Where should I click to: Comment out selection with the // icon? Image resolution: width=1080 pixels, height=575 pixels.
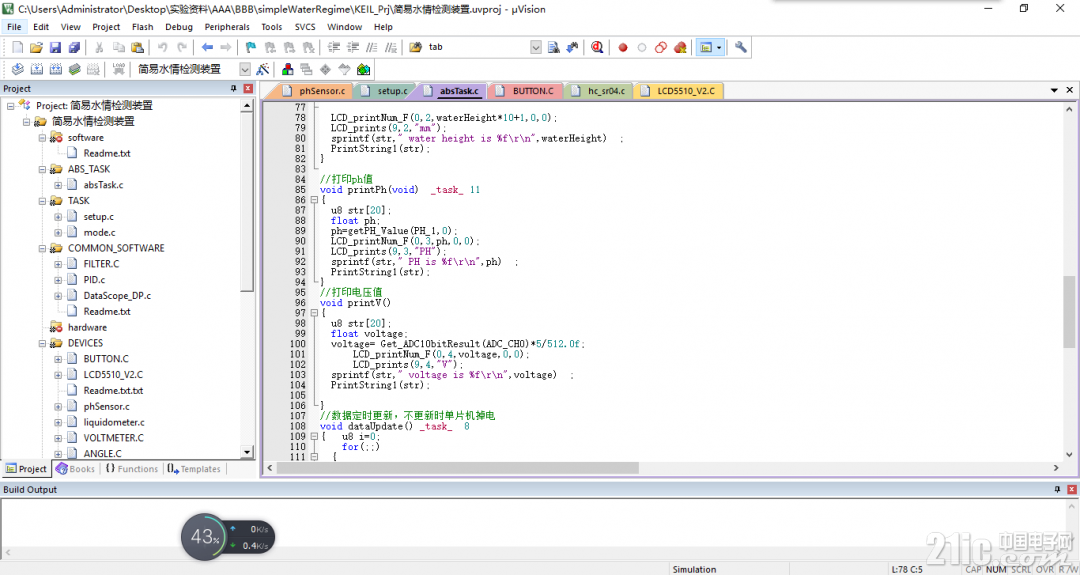372,48
